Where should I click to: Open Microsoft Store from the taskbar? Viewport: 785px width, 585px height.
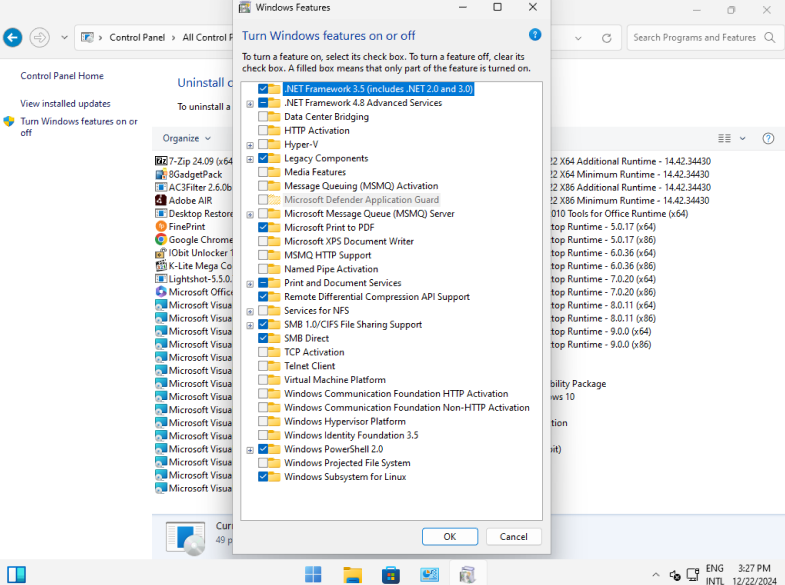[x=390, y=574]
